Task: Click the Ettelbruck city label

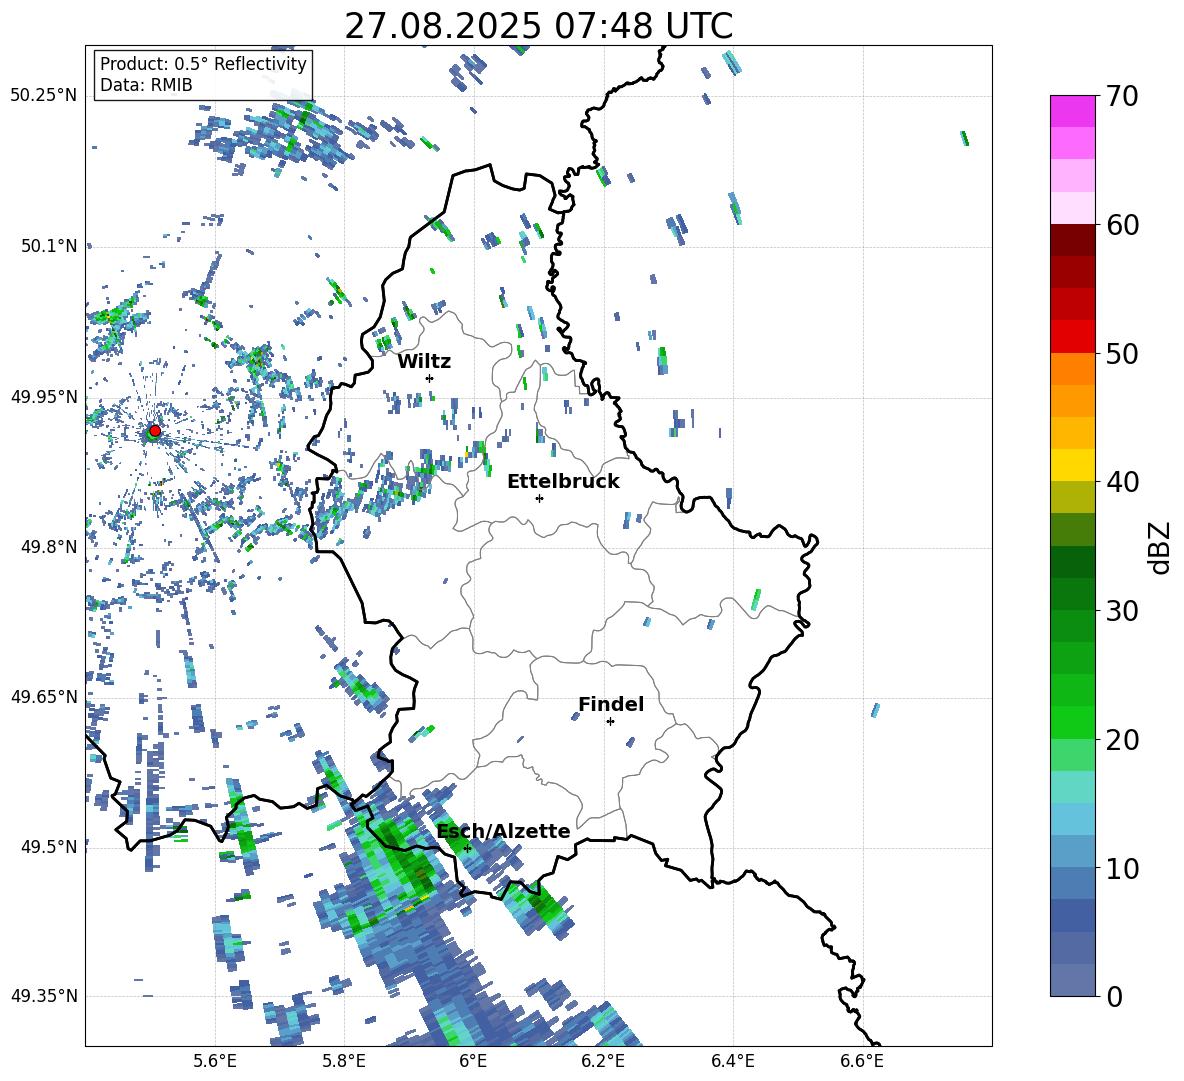Action: [563, 482]
